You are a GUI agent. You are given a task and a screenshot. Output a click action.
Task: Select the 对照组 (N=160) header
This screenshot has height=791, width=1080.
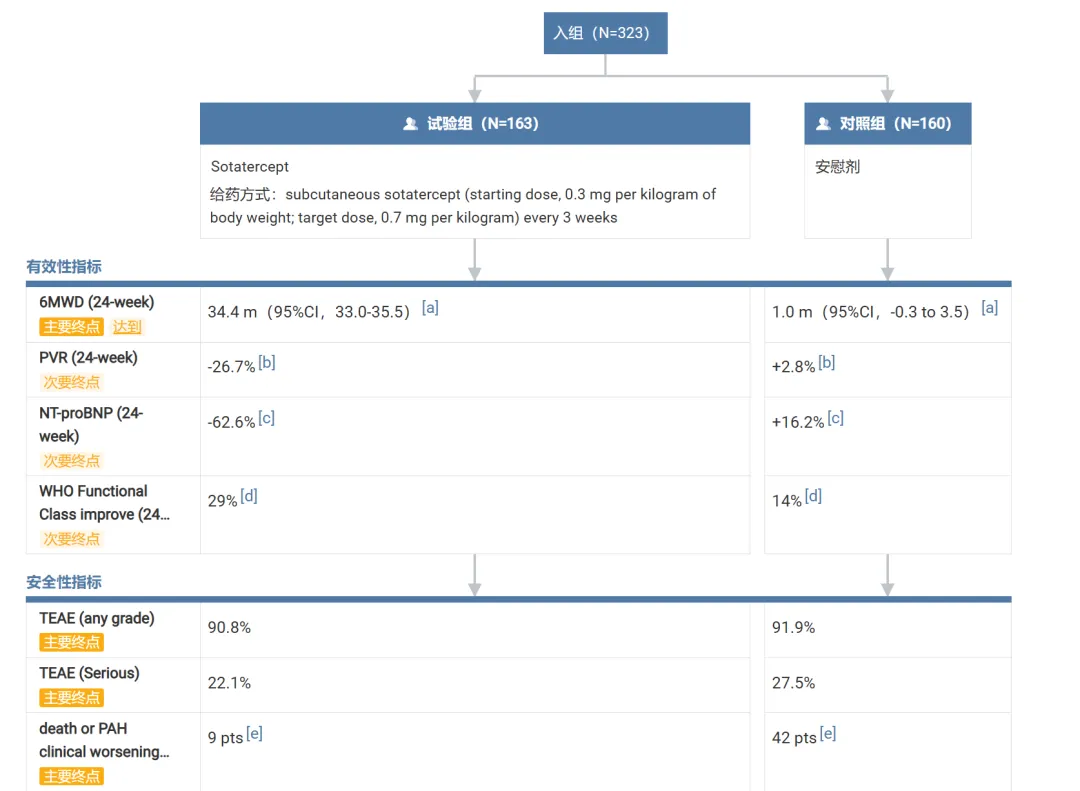coord(895,124)
